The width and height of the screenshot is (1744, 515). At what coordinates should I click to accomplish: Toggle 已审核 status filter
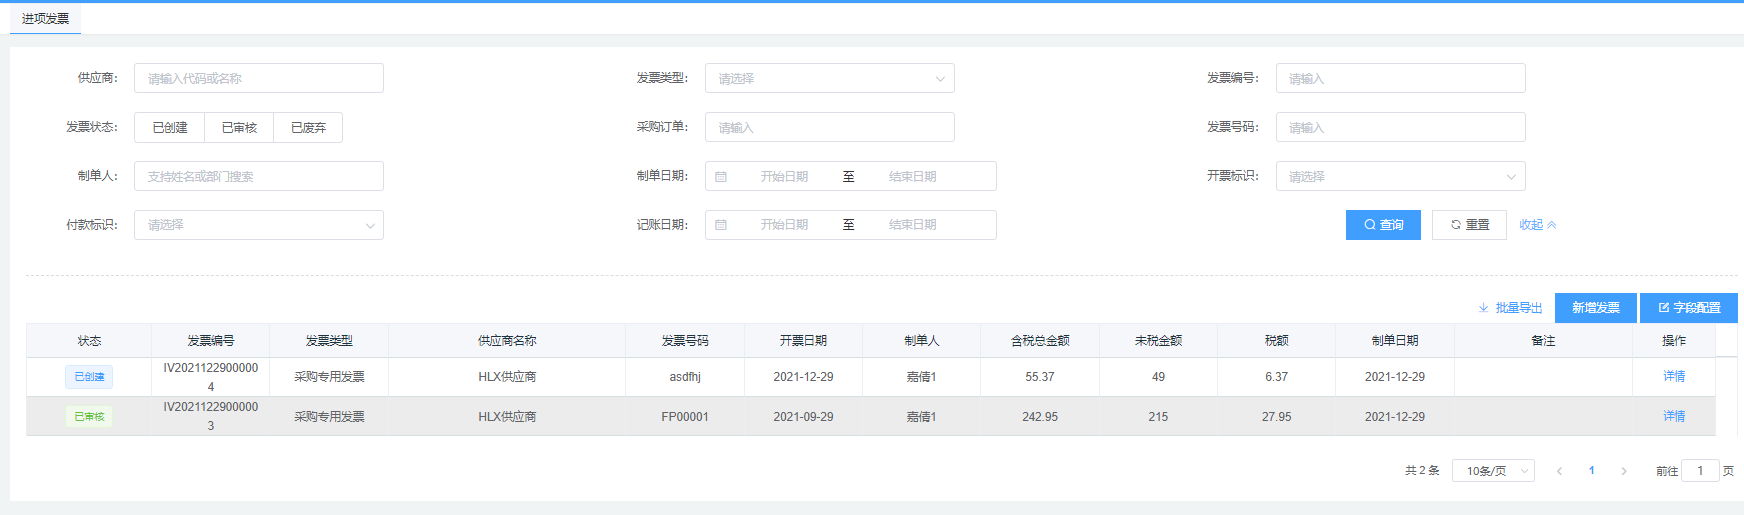point(239,128)
